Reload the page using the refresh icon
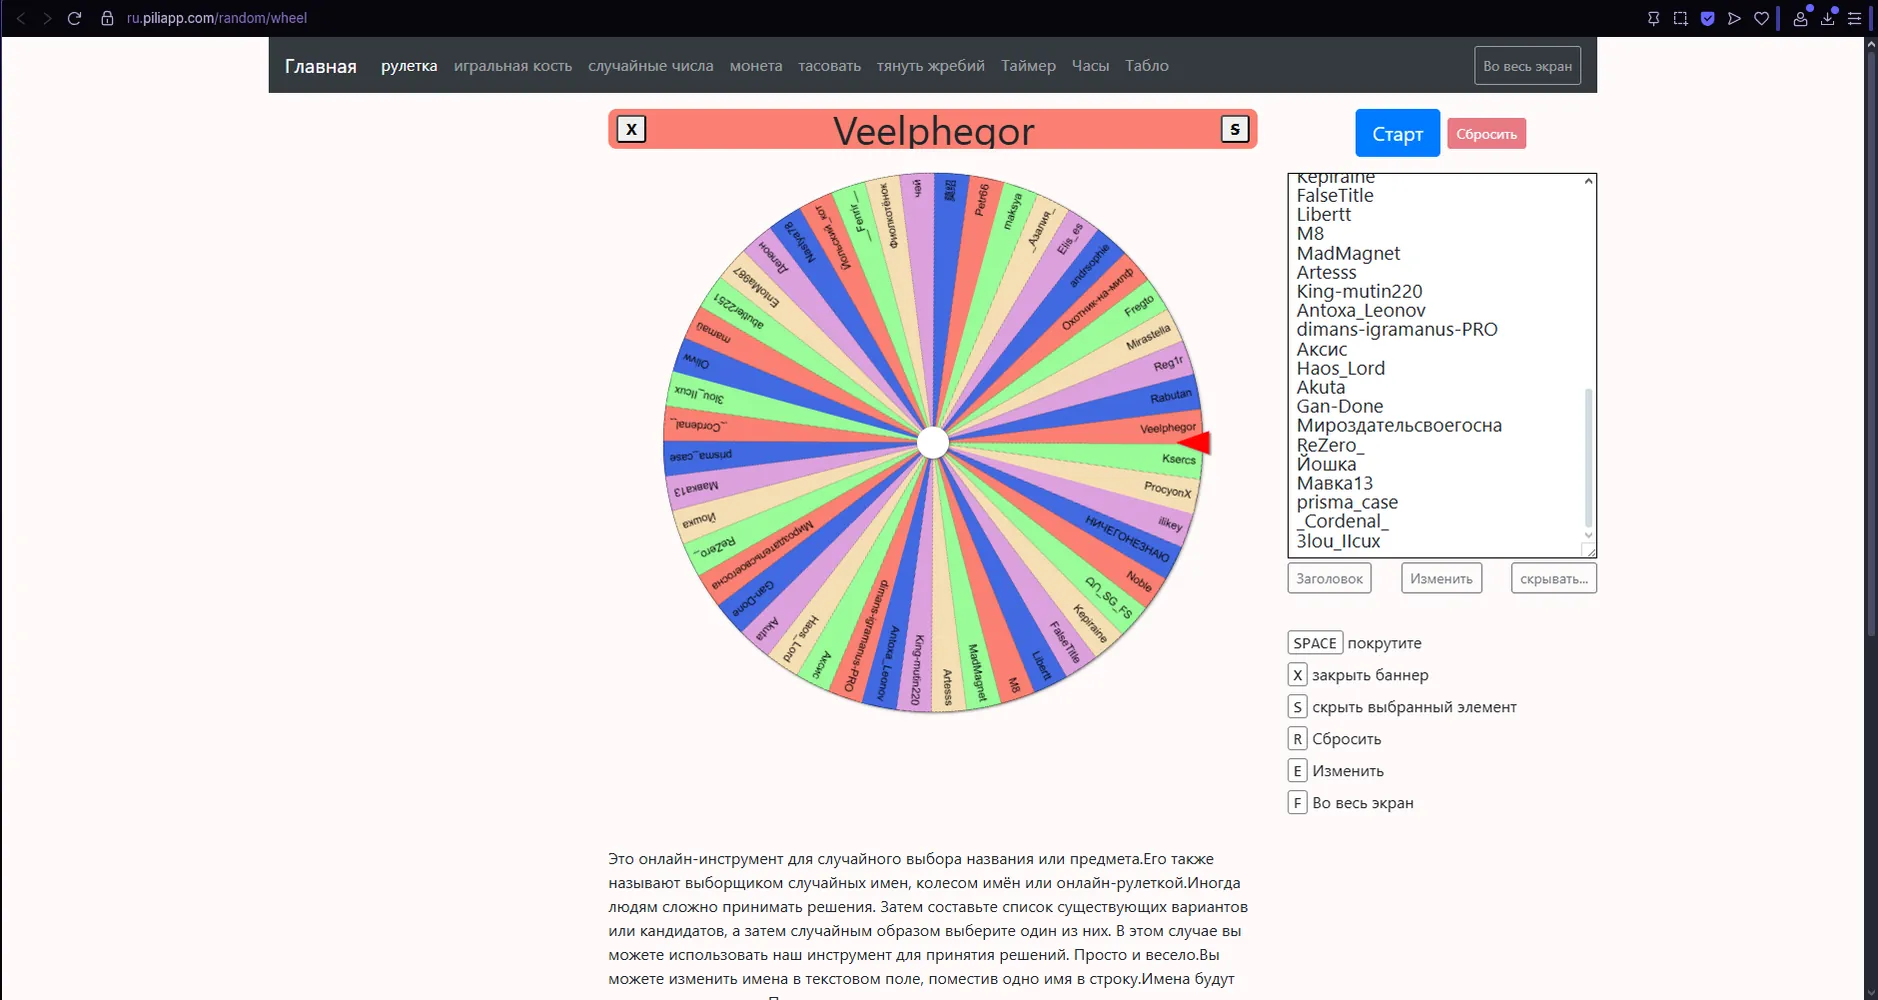Viewport: 1878px width, 1000px height. [74, 18]
